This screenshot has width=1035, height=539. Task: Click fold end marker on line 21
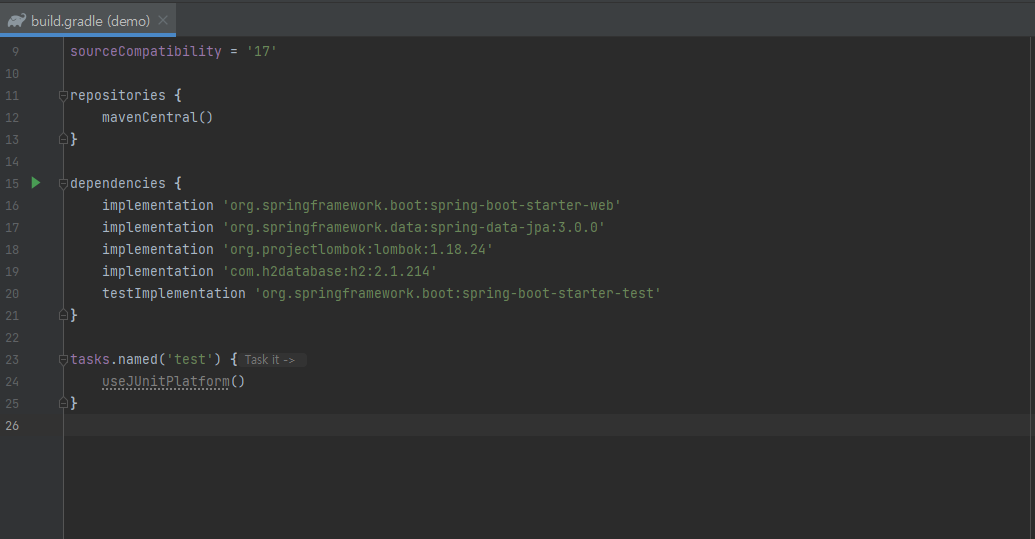(x=63, y=315)
